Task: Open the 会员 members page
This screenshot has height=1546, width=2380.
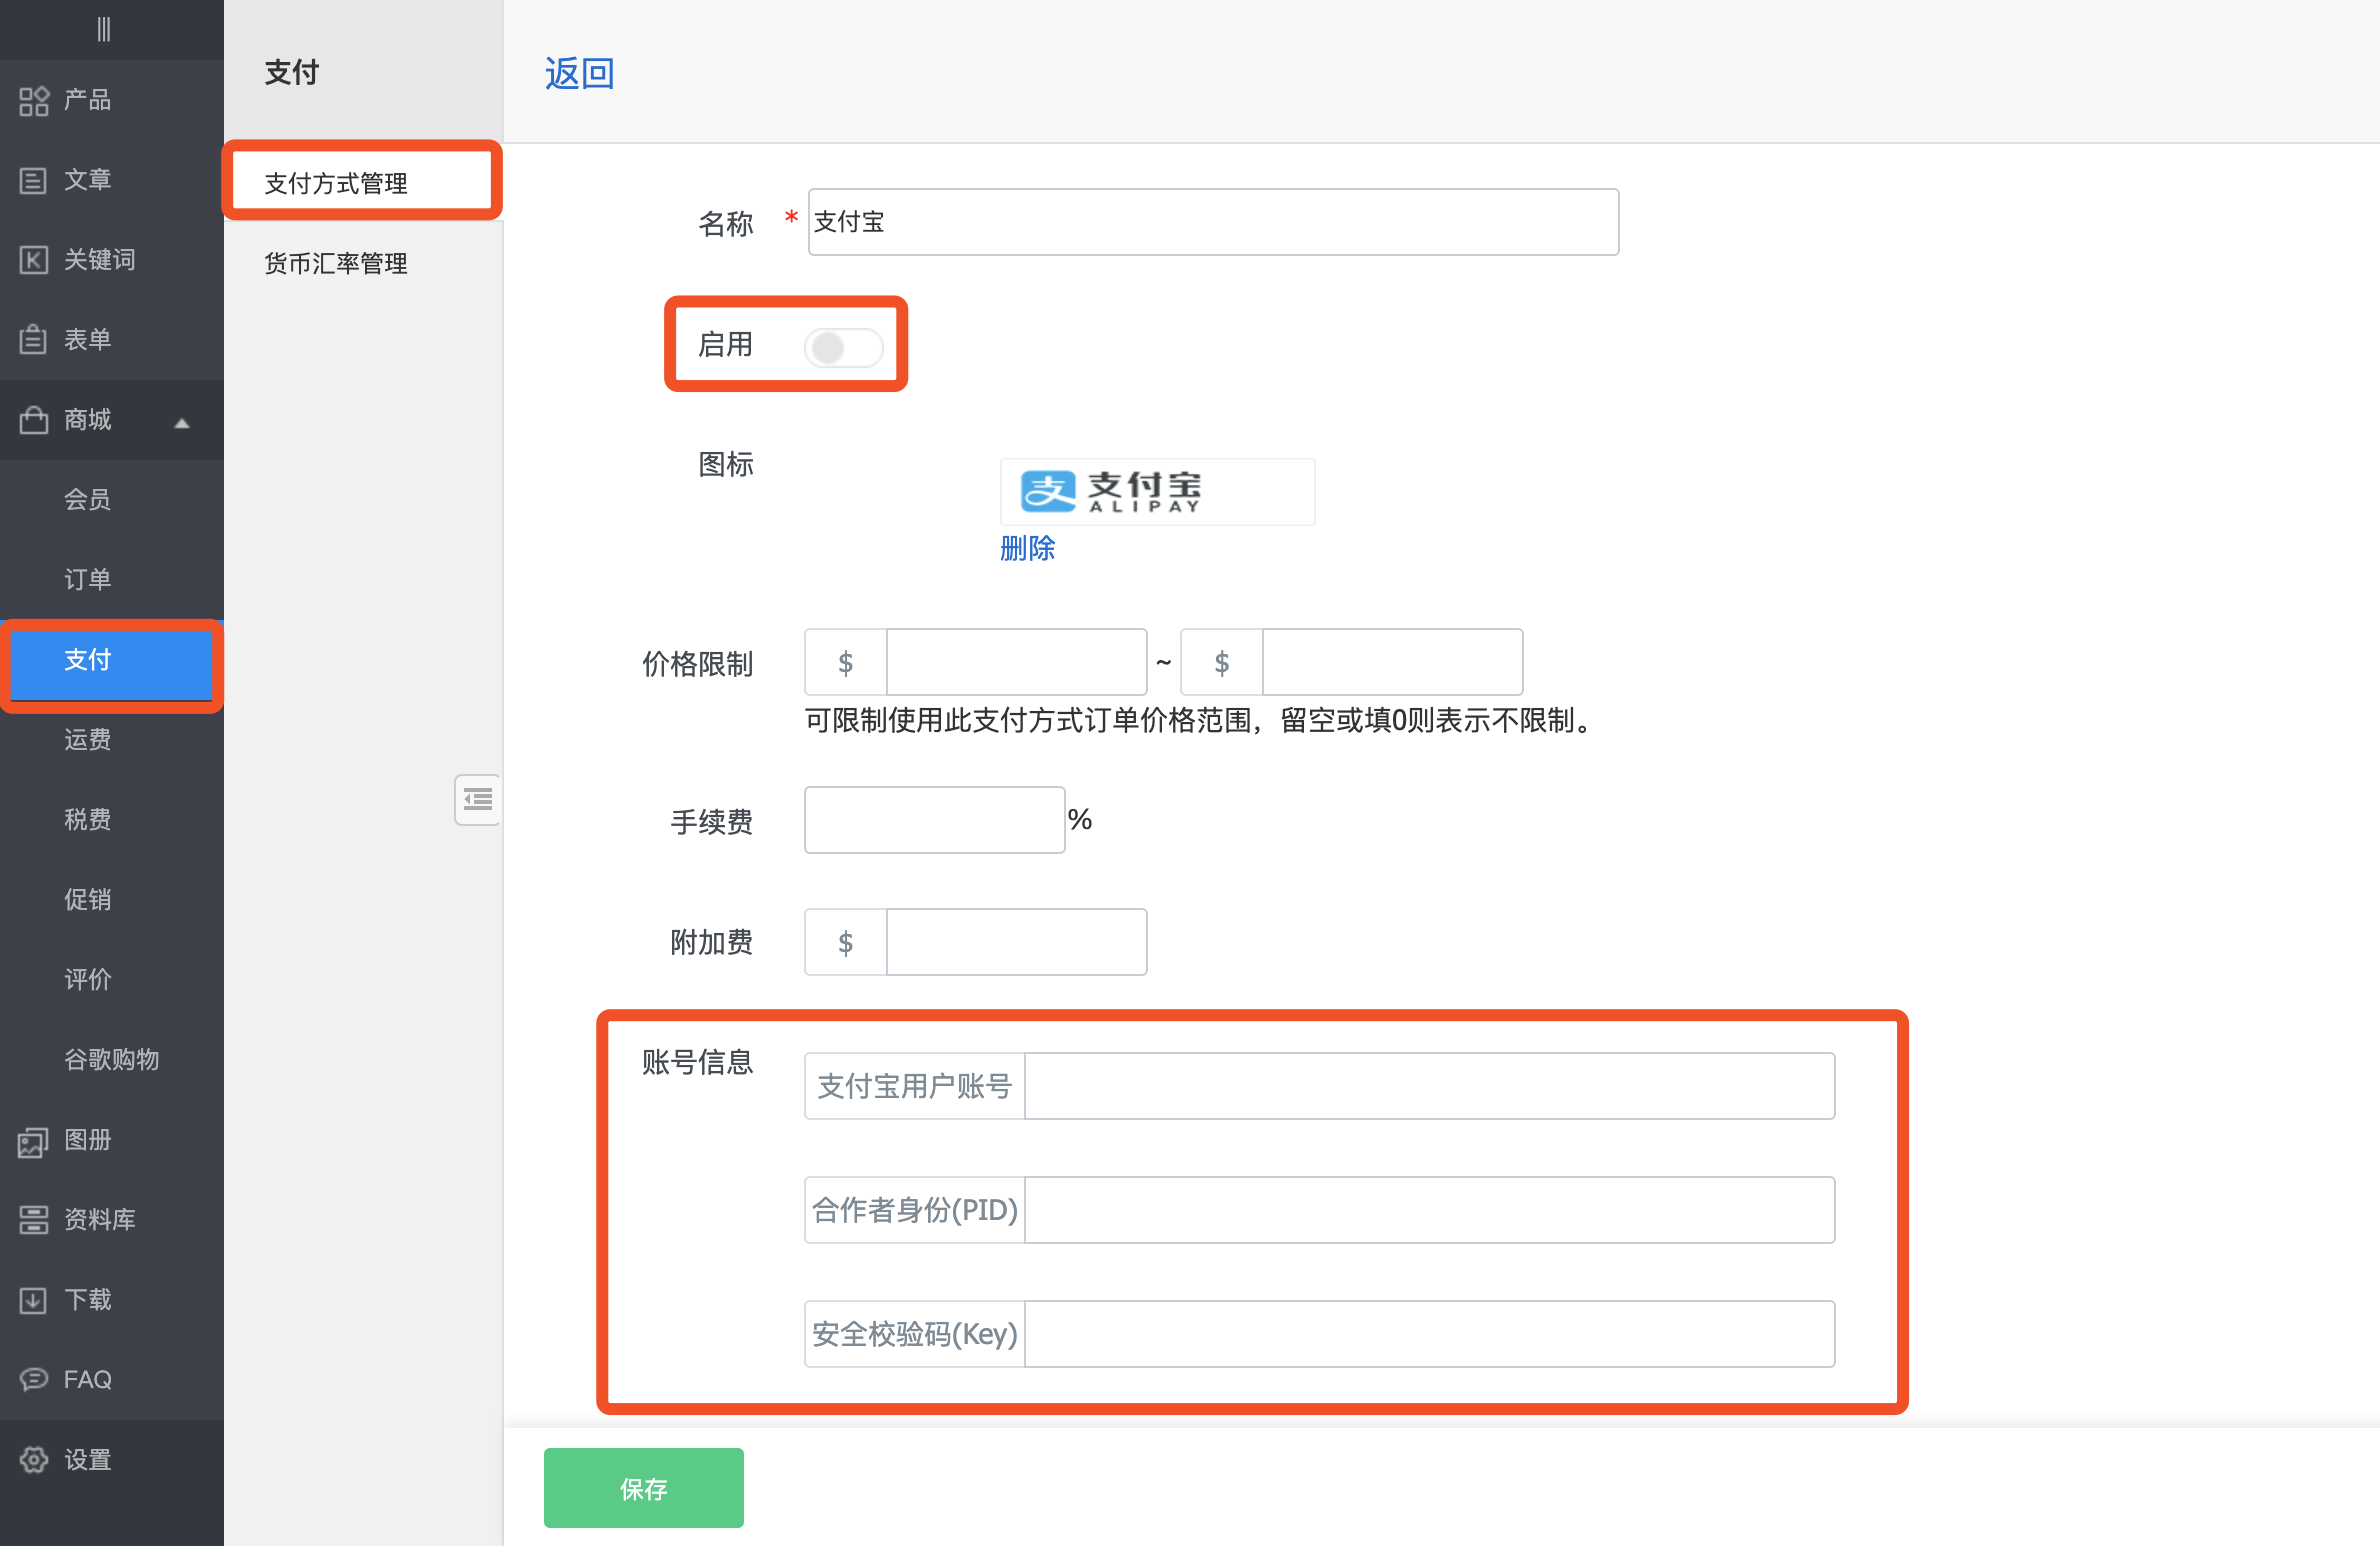Action: pyautogui.click(x=86, y=499)
